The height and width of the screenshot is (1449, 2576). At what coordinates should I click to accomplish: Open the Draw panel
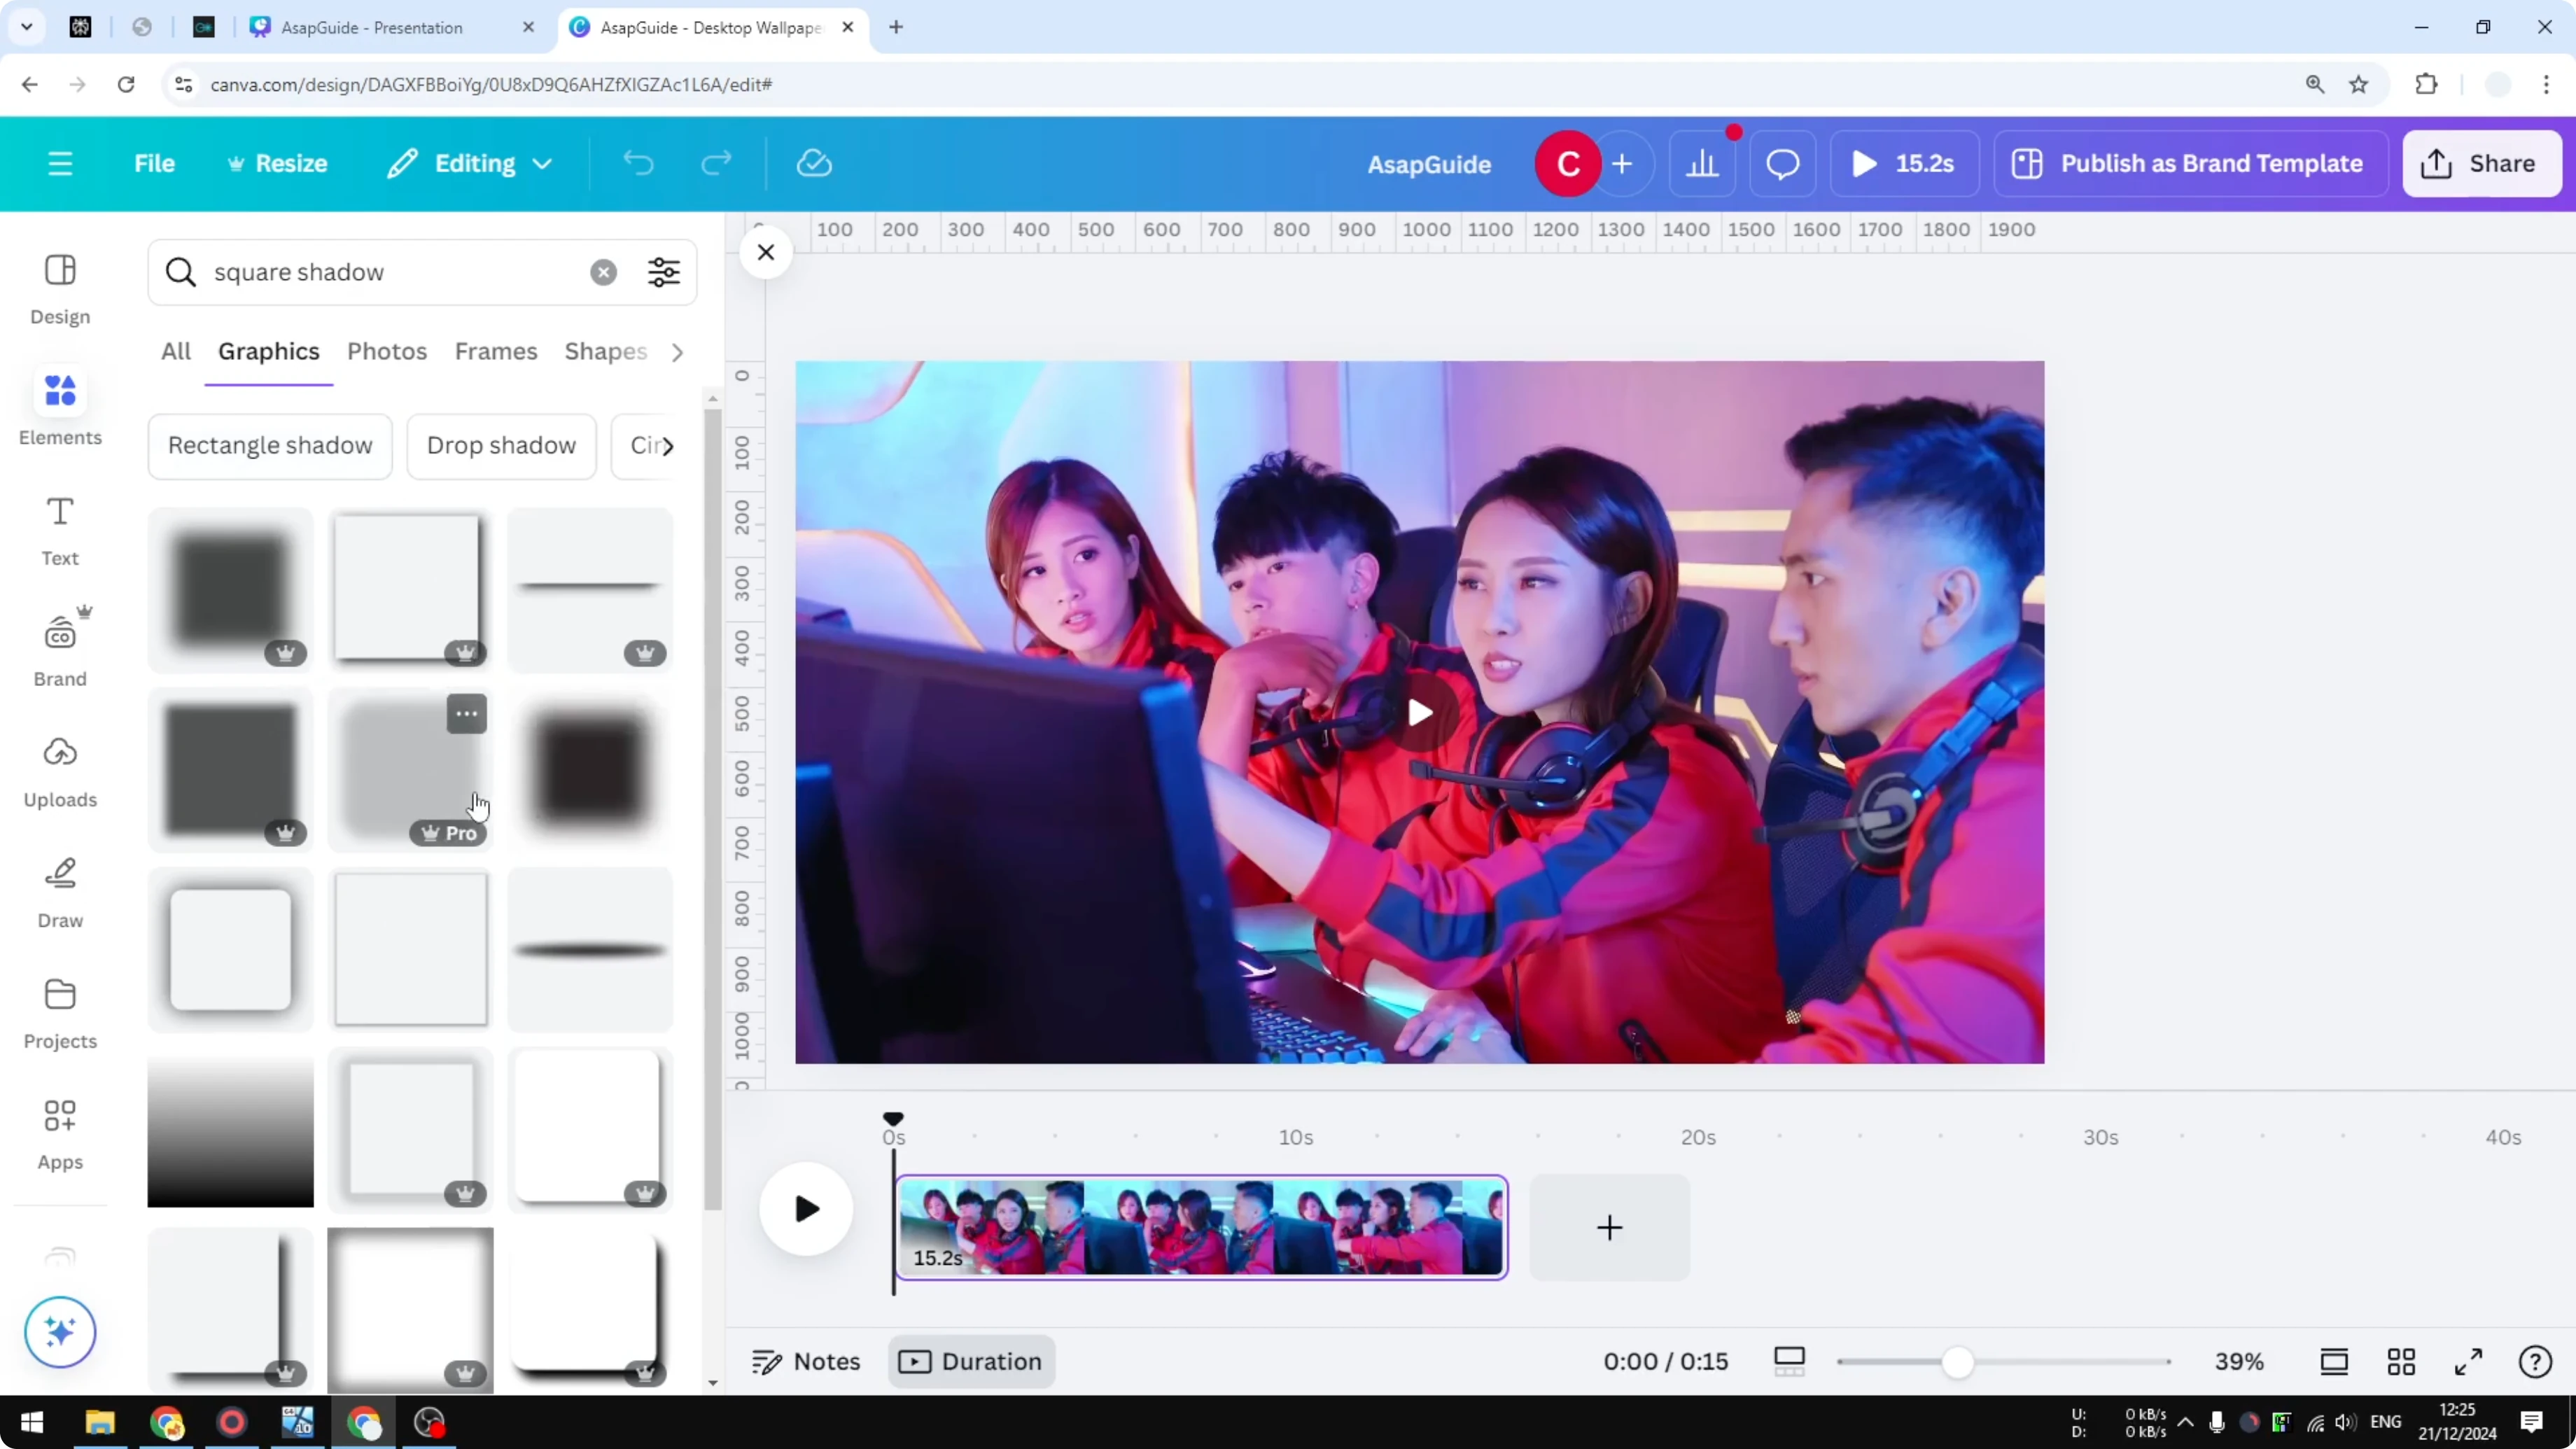pos(59,889)
